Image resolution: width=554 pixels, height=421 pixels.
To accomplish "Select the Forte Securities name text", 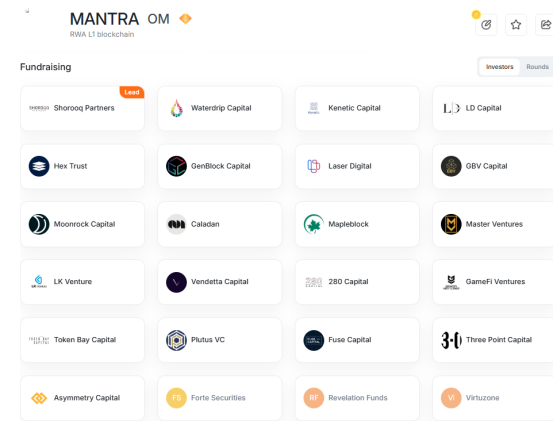I will pyautogui.click(x=218, y=398).
